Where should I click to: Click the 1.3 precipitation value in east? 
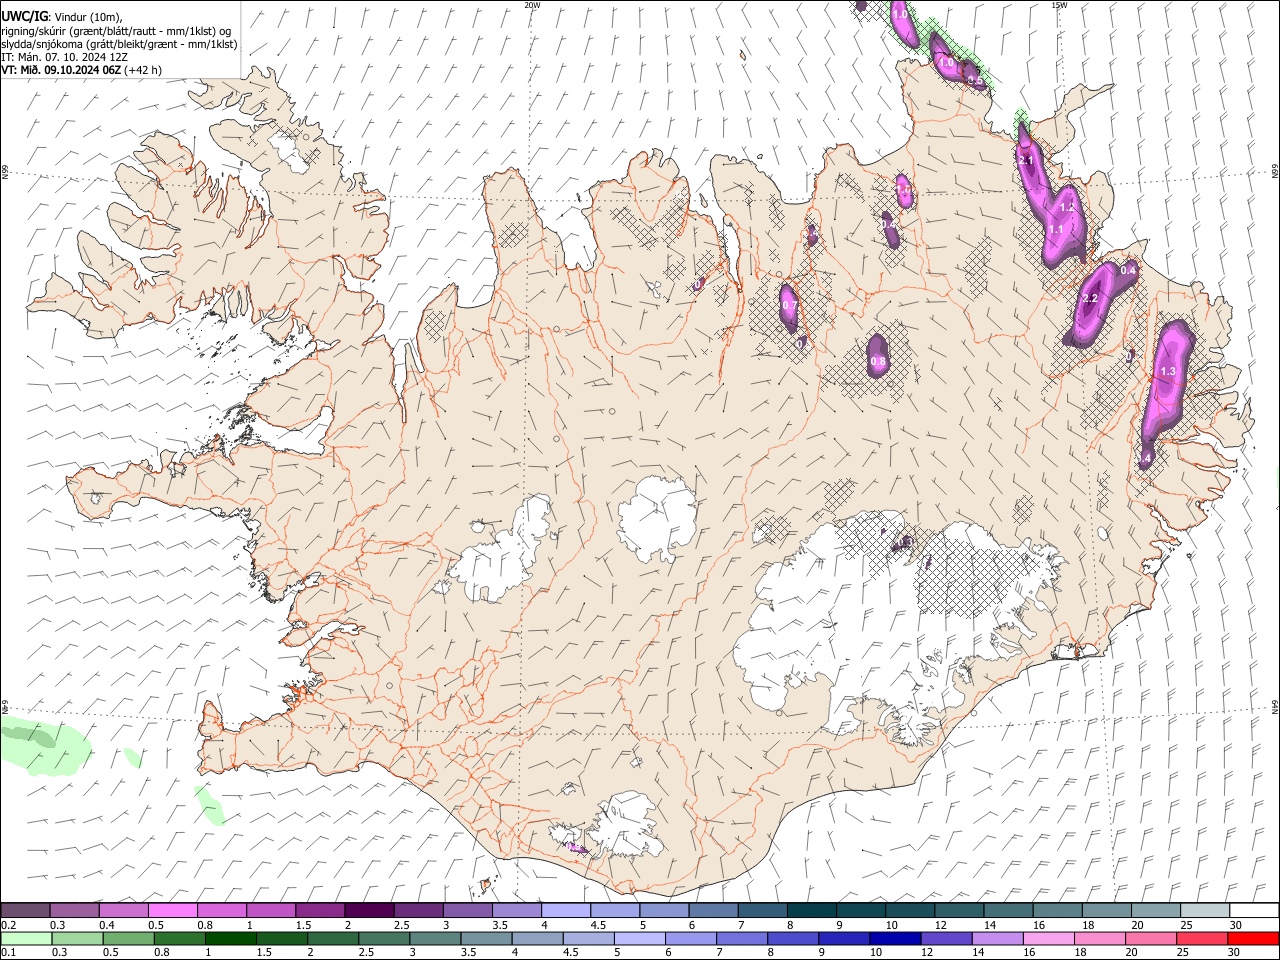pyautogui.click(x=1167, y=372)
